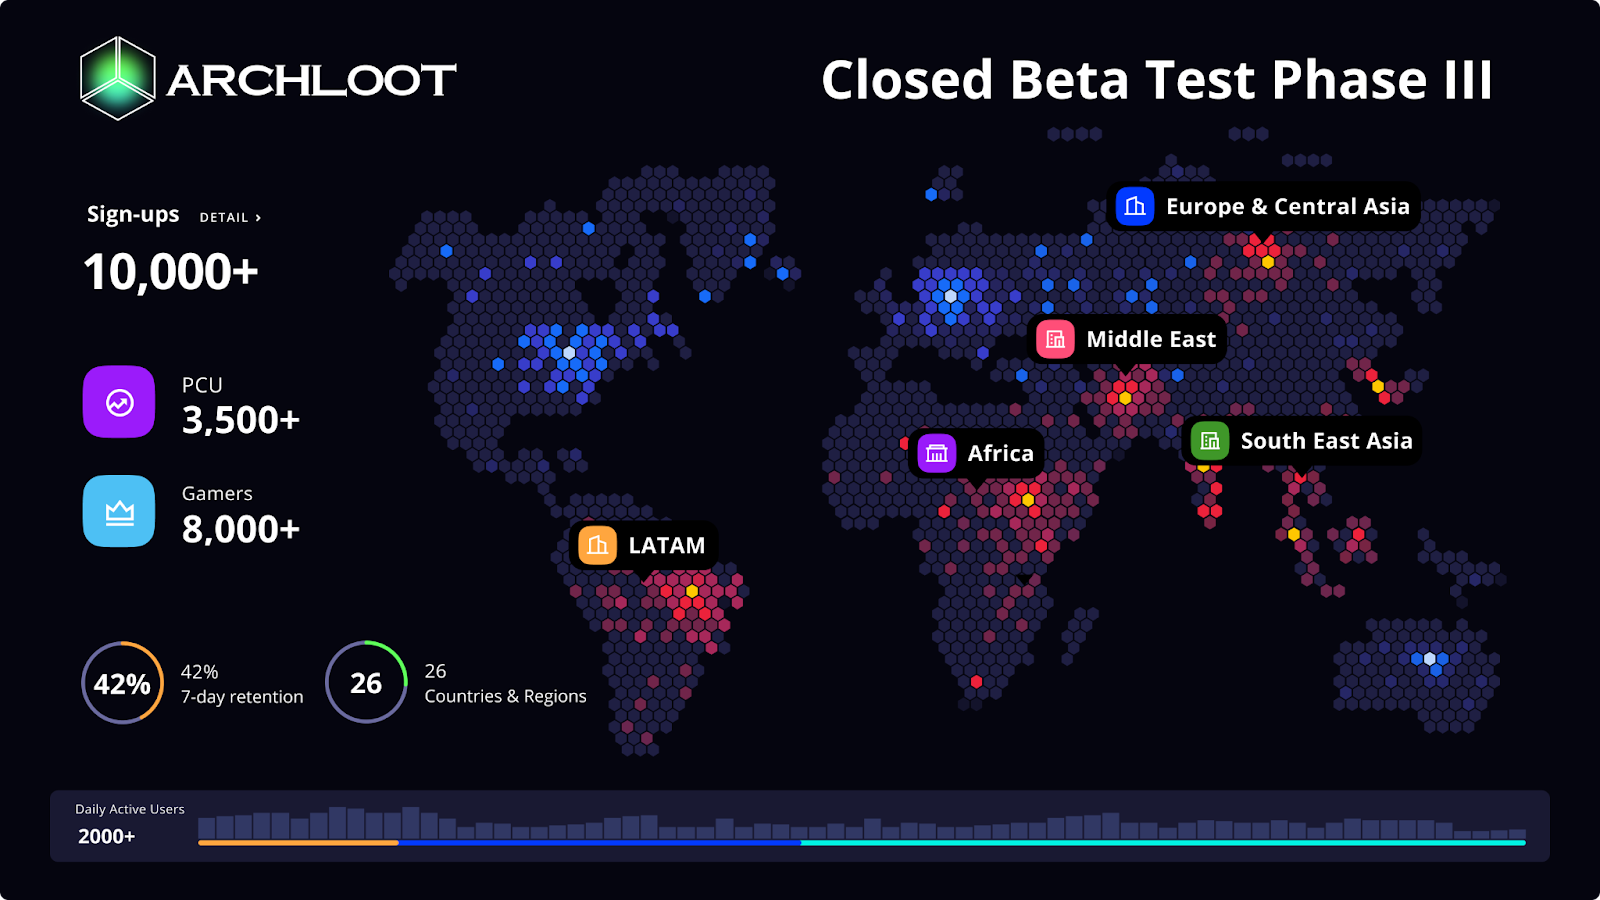Click the "8,000+" gamers value
Screen dimensions: 1600x900
coord(241,529)
